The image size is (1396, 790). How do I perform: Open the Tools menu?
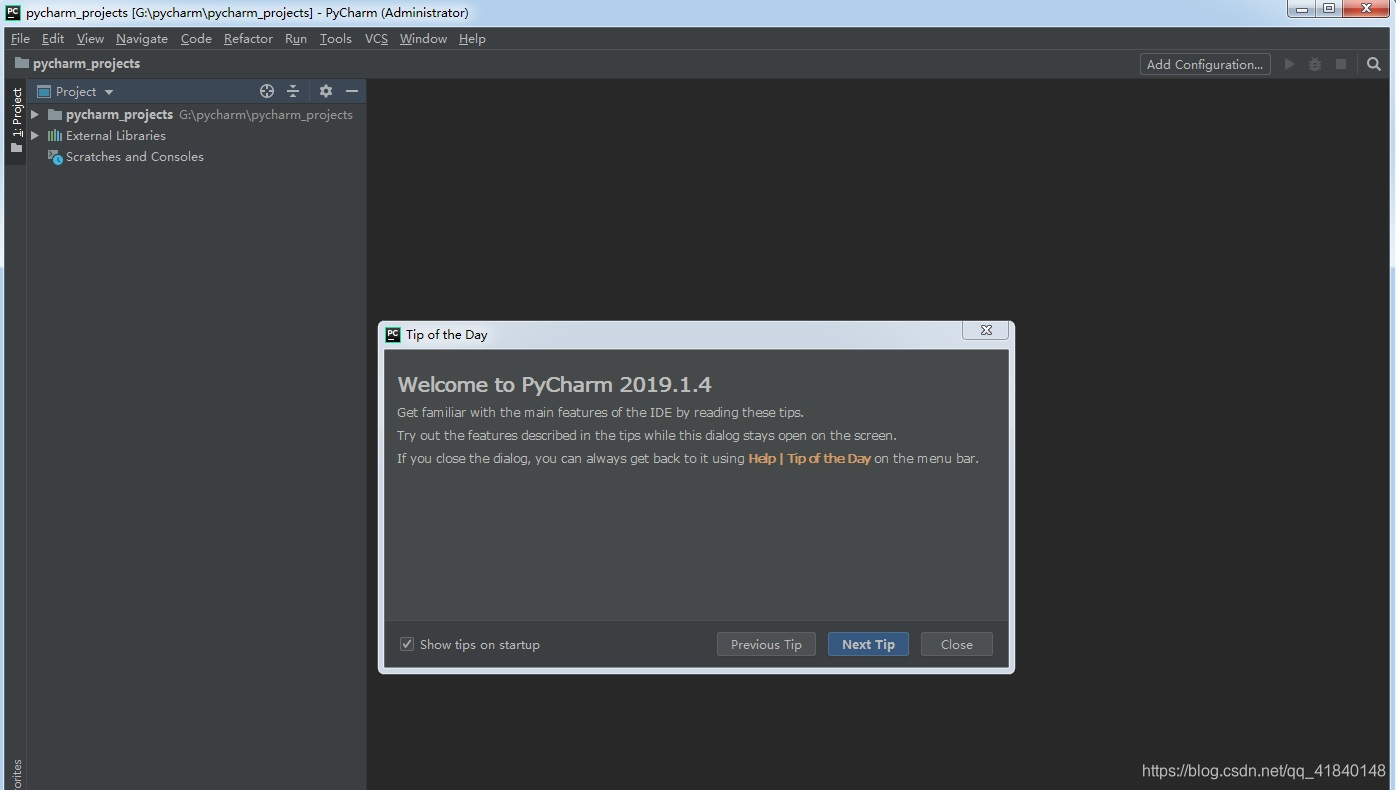point(336,39)
